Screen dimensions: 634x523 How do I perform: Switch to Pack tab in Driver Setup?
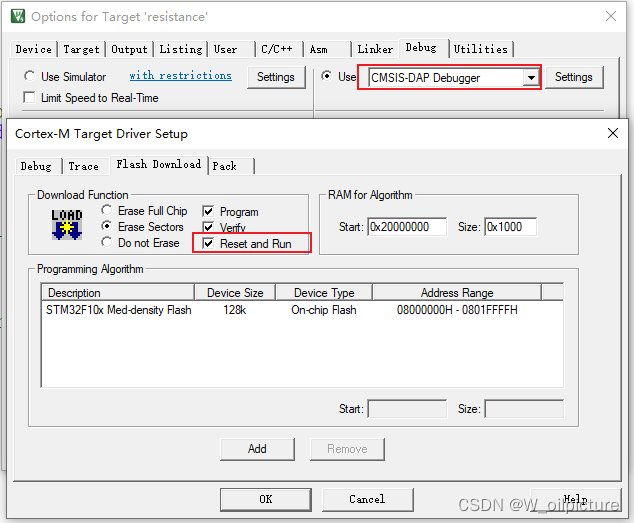pyautogui.click(x=230, y=166)
